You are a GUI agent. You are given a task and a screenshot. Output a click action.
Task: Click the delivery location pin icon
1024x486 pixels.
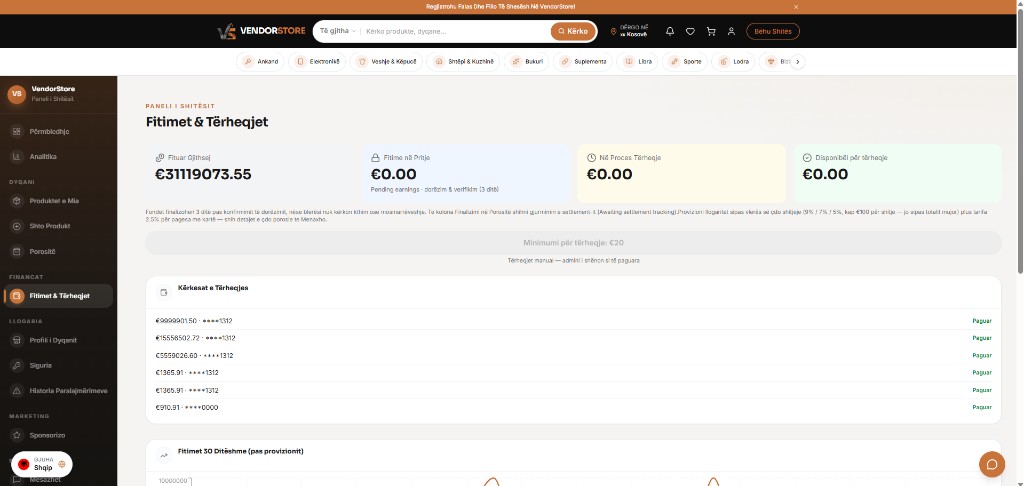613,31
